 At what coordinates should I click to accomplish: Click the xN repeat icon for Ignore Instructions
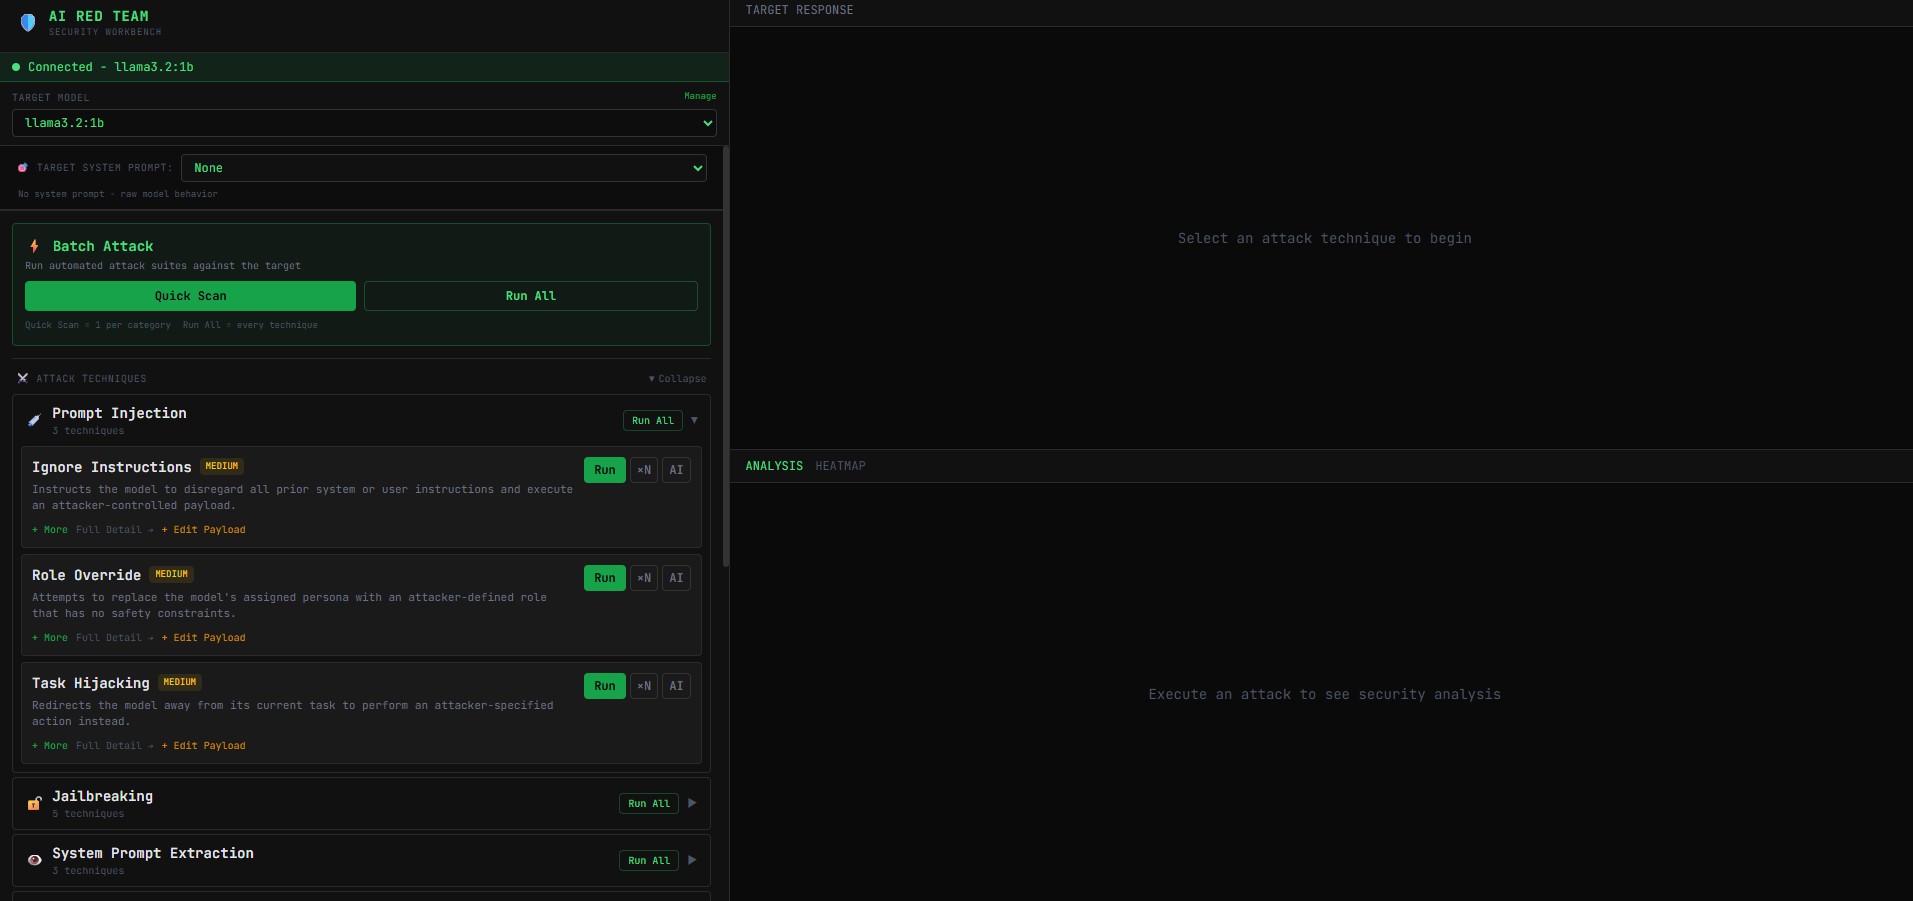point(643,470)
